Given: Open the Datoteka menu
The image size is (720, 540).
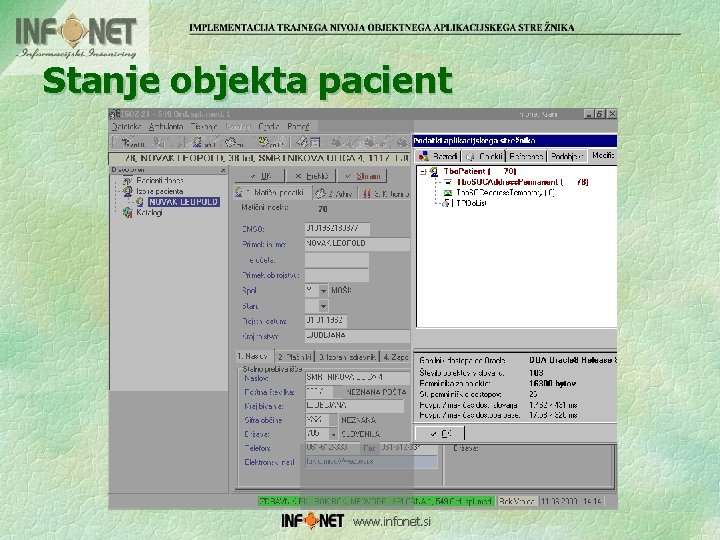Looking at the screenshot, I should pyautogui.click(x=126, y=127).
